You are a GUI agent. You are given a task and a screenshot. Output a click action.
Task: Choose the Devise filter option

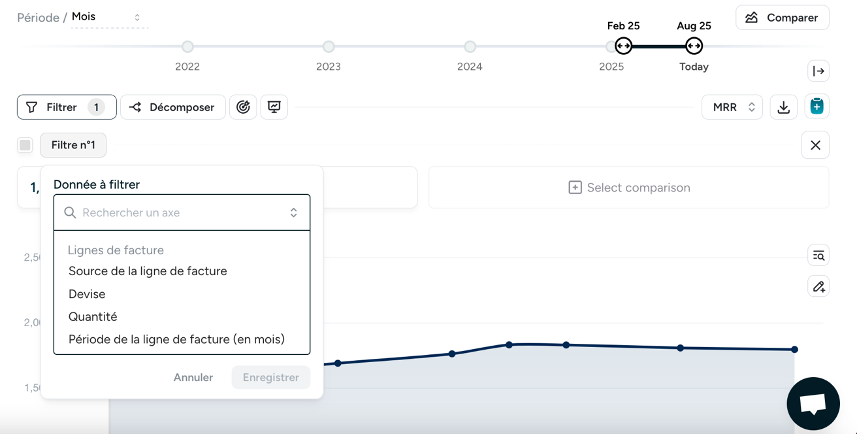[x=87, y=294]
